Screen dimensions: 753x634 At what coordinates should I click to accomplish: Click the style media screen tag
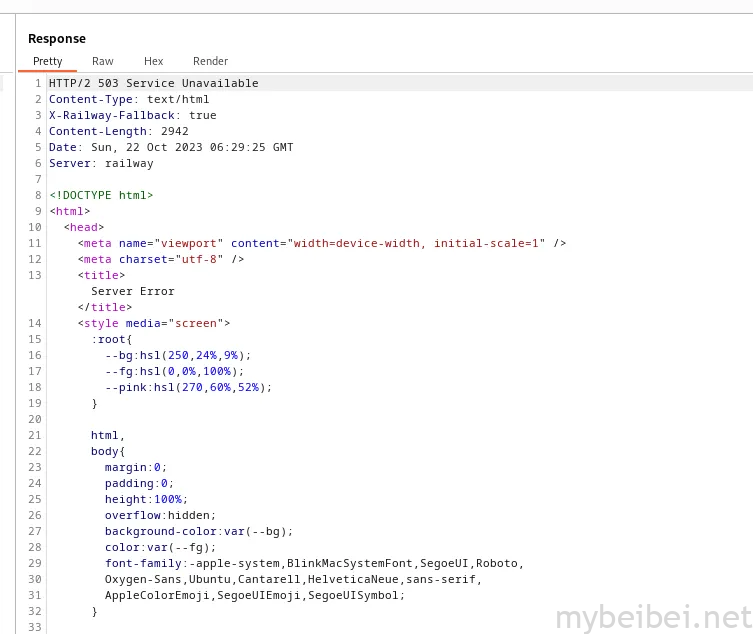coord(154,323)
